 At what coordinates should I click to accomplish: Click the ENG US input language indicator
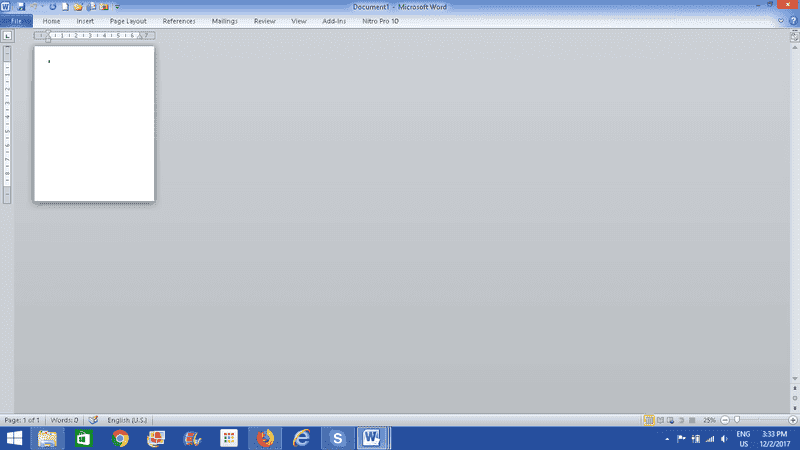pos(744,439)
